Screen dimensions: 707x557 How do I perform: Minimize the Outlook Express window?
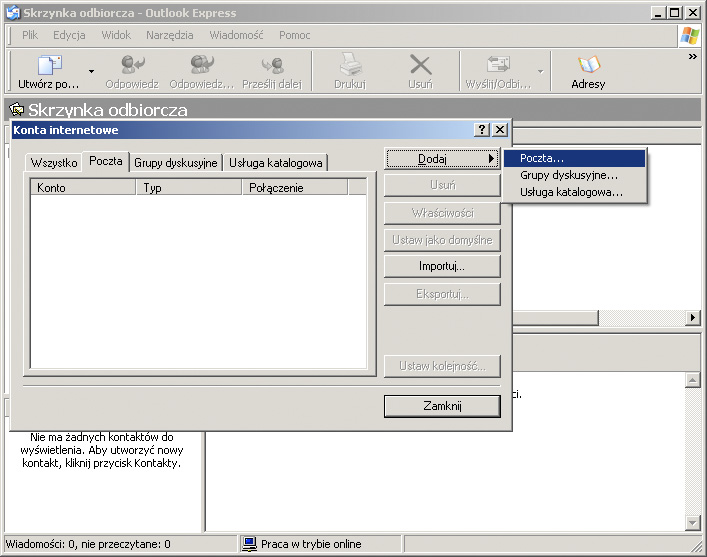click(x=658, y=13)
